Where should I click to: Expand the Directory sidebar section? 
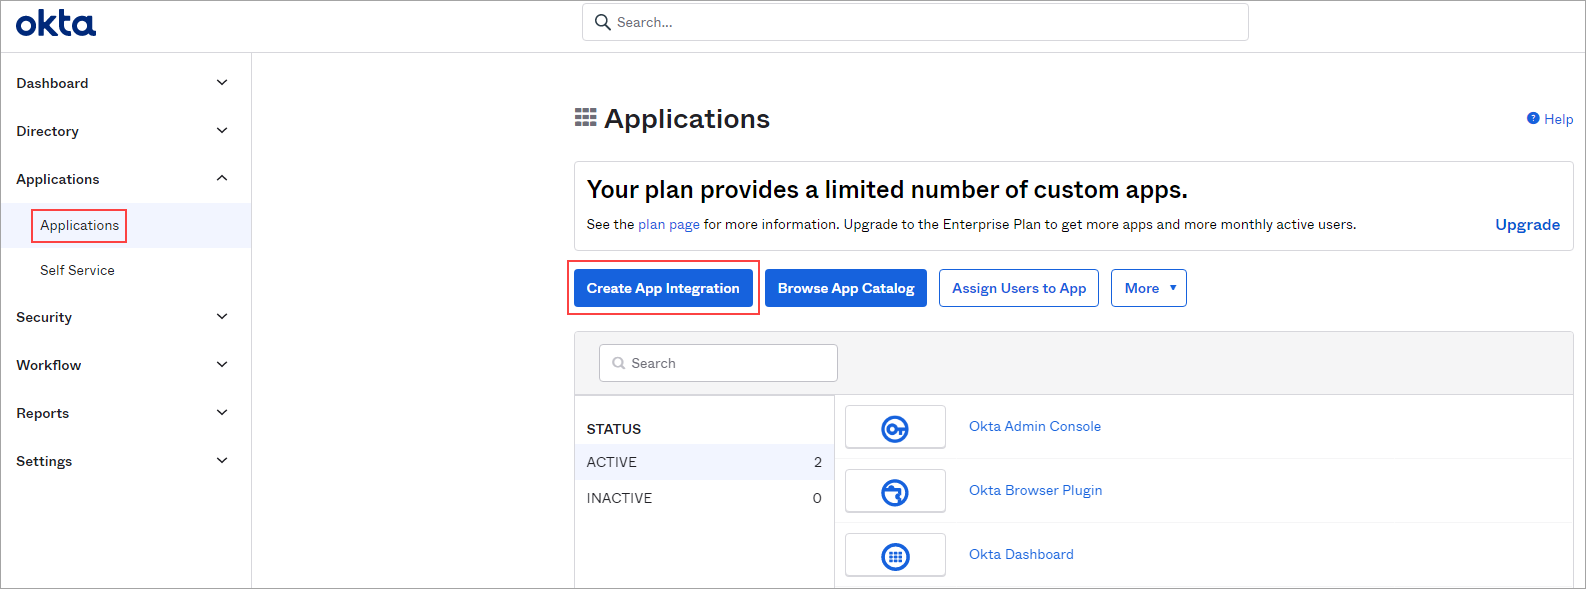pyautogui.click(x=222, y=131)
